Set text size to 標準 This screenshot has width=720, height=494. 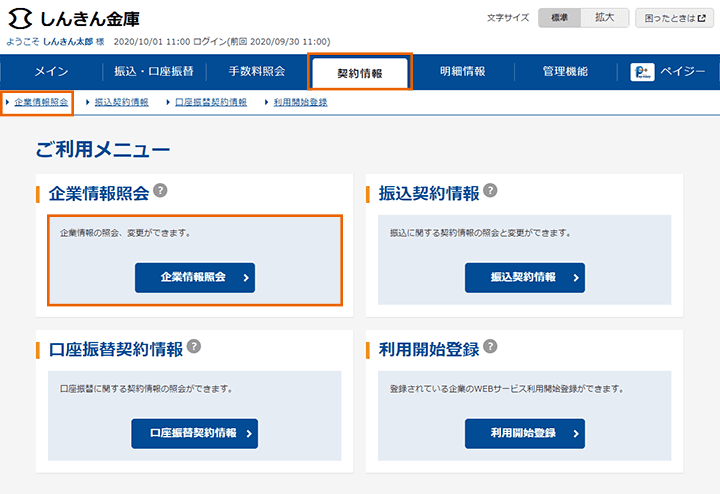(x=559, y=18)
